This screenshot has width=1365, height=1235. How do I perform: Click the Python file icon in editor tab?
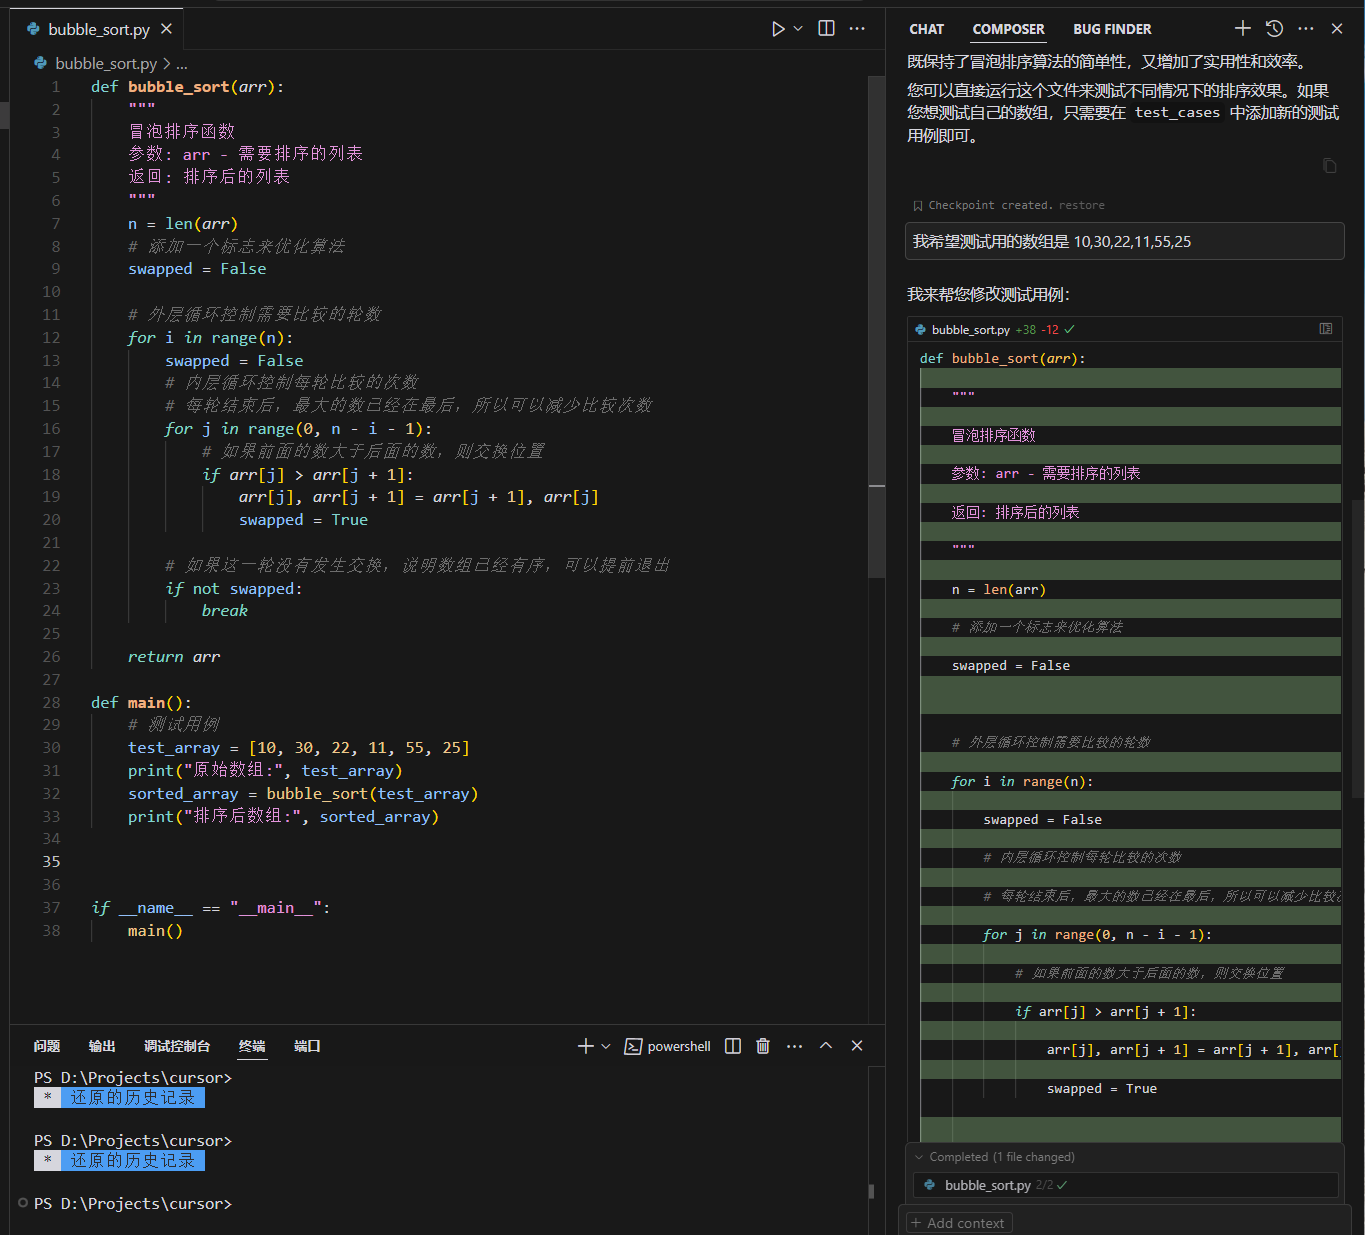34,29
